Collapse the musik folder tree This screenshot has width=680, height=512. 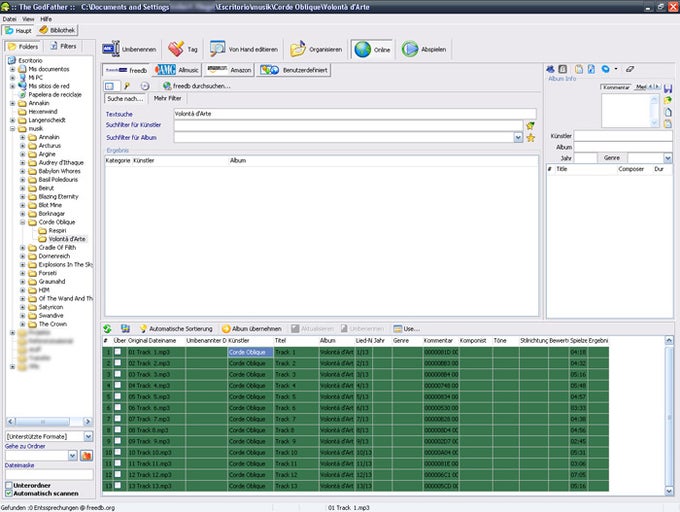point(13,129)
